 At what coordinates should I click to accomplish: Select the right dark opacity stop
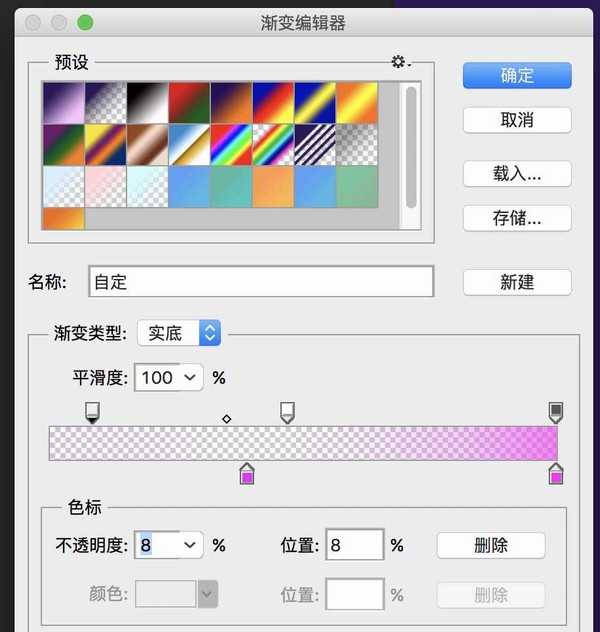pos(556,413)
